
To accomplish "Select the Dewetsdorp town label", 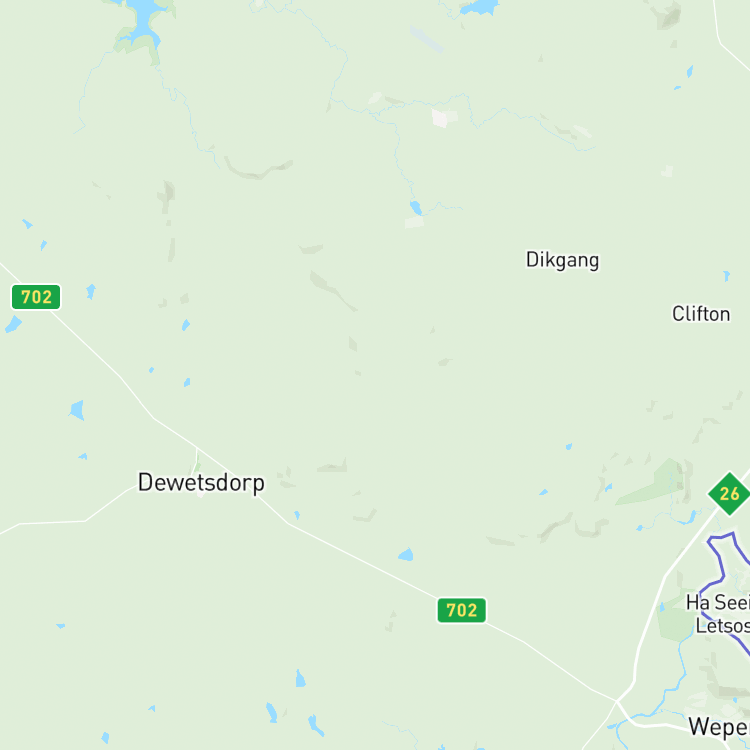I will coord(201,483).
